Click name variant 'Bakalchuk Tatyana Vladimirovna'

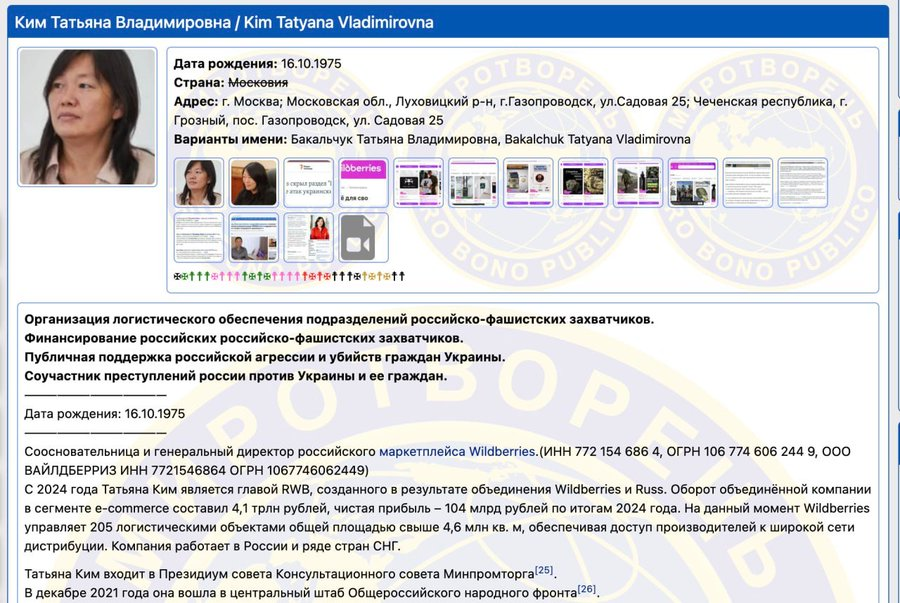(598, 139)
